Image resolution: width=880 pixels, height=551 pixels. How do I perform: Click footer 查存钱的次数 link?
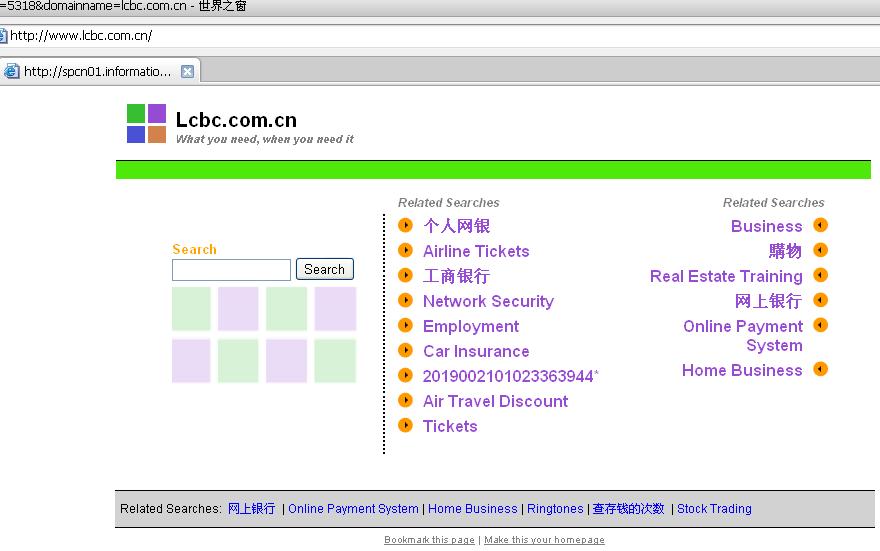point(628,508)
